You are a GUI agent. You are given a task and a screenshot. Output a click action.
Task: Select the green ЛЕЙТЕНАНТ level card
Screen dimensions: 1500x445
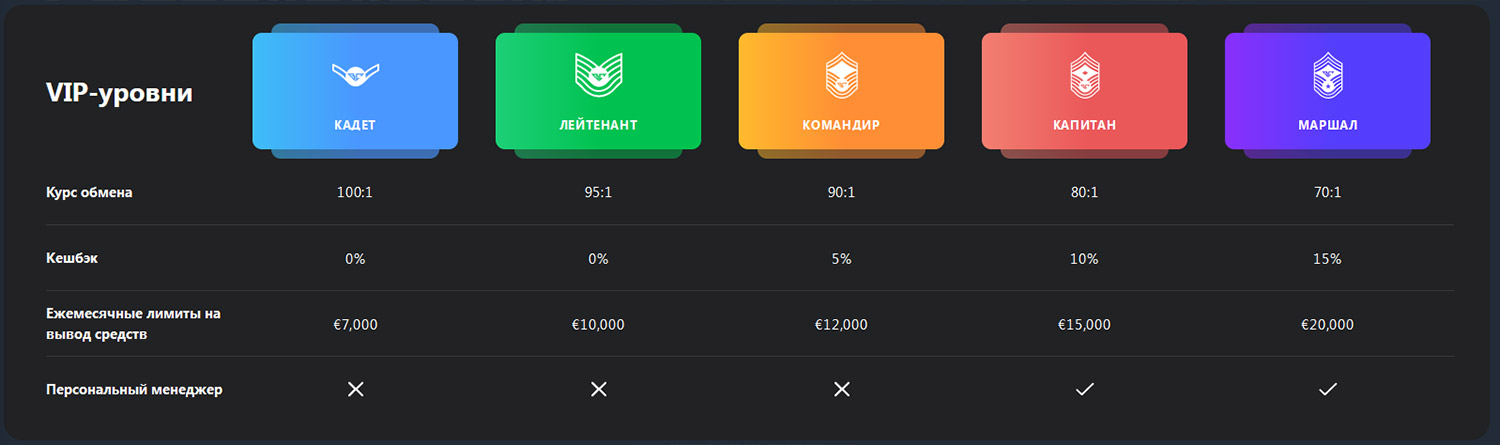[x=598, y=91]
